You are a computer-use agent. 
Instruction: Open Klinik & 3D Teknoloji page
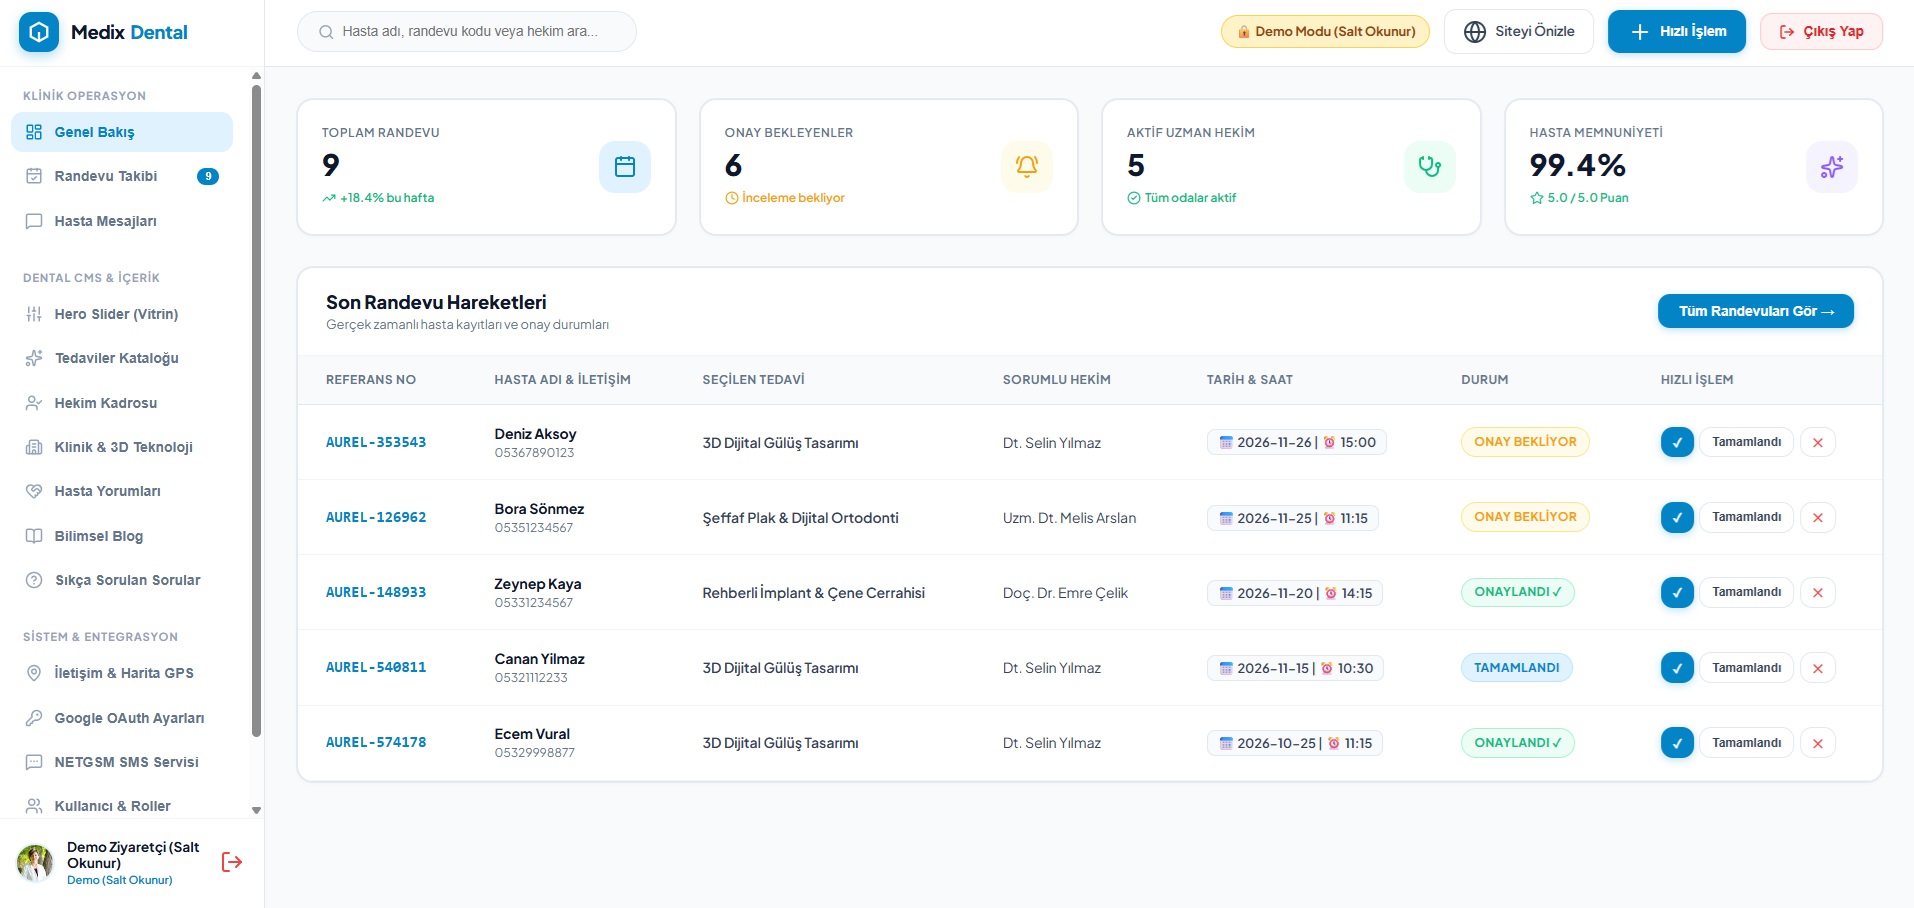122,447
